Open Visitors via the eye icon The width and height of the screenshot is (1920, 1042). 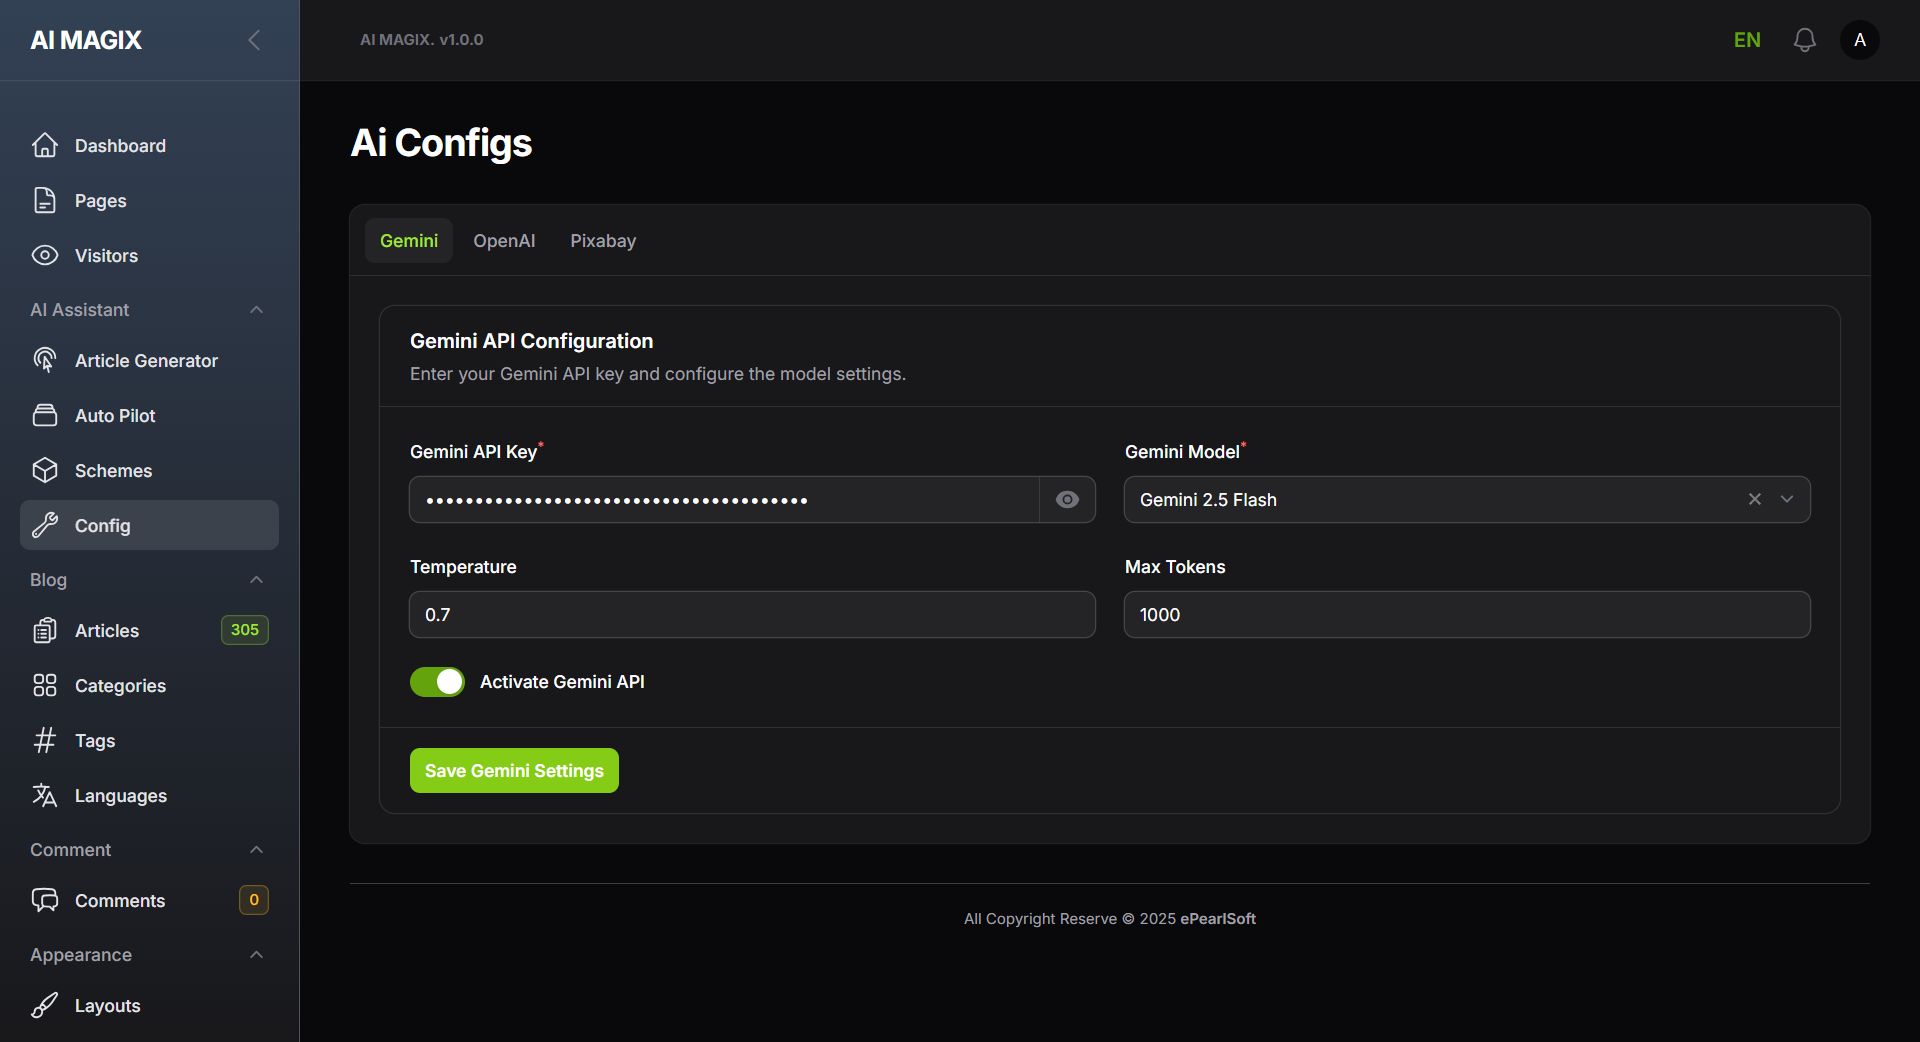coord(45,256)
